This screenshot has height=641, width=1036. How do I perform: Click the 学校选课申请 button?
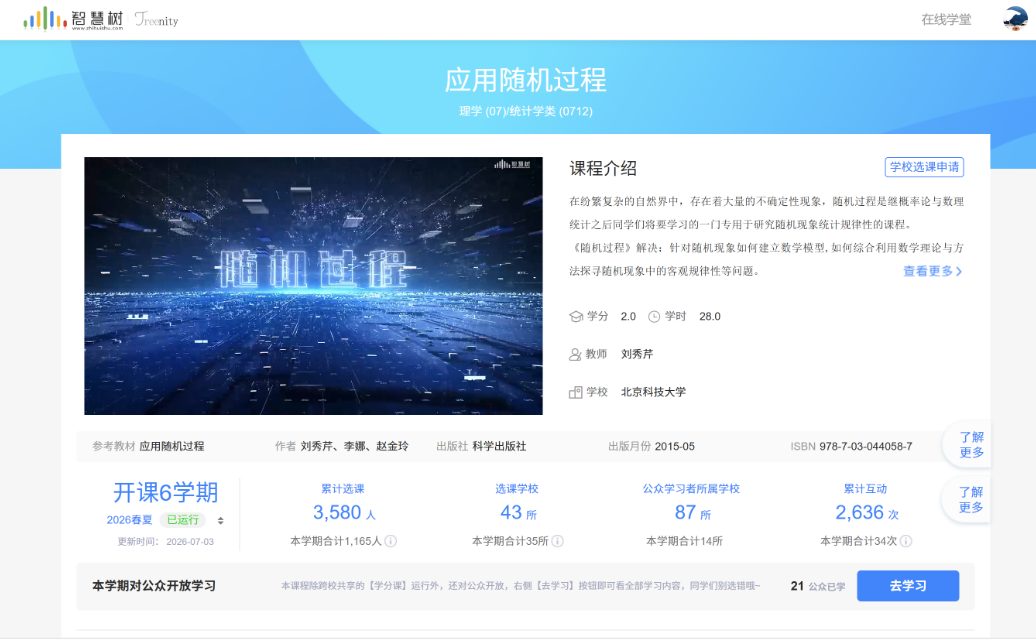[924, 167]
